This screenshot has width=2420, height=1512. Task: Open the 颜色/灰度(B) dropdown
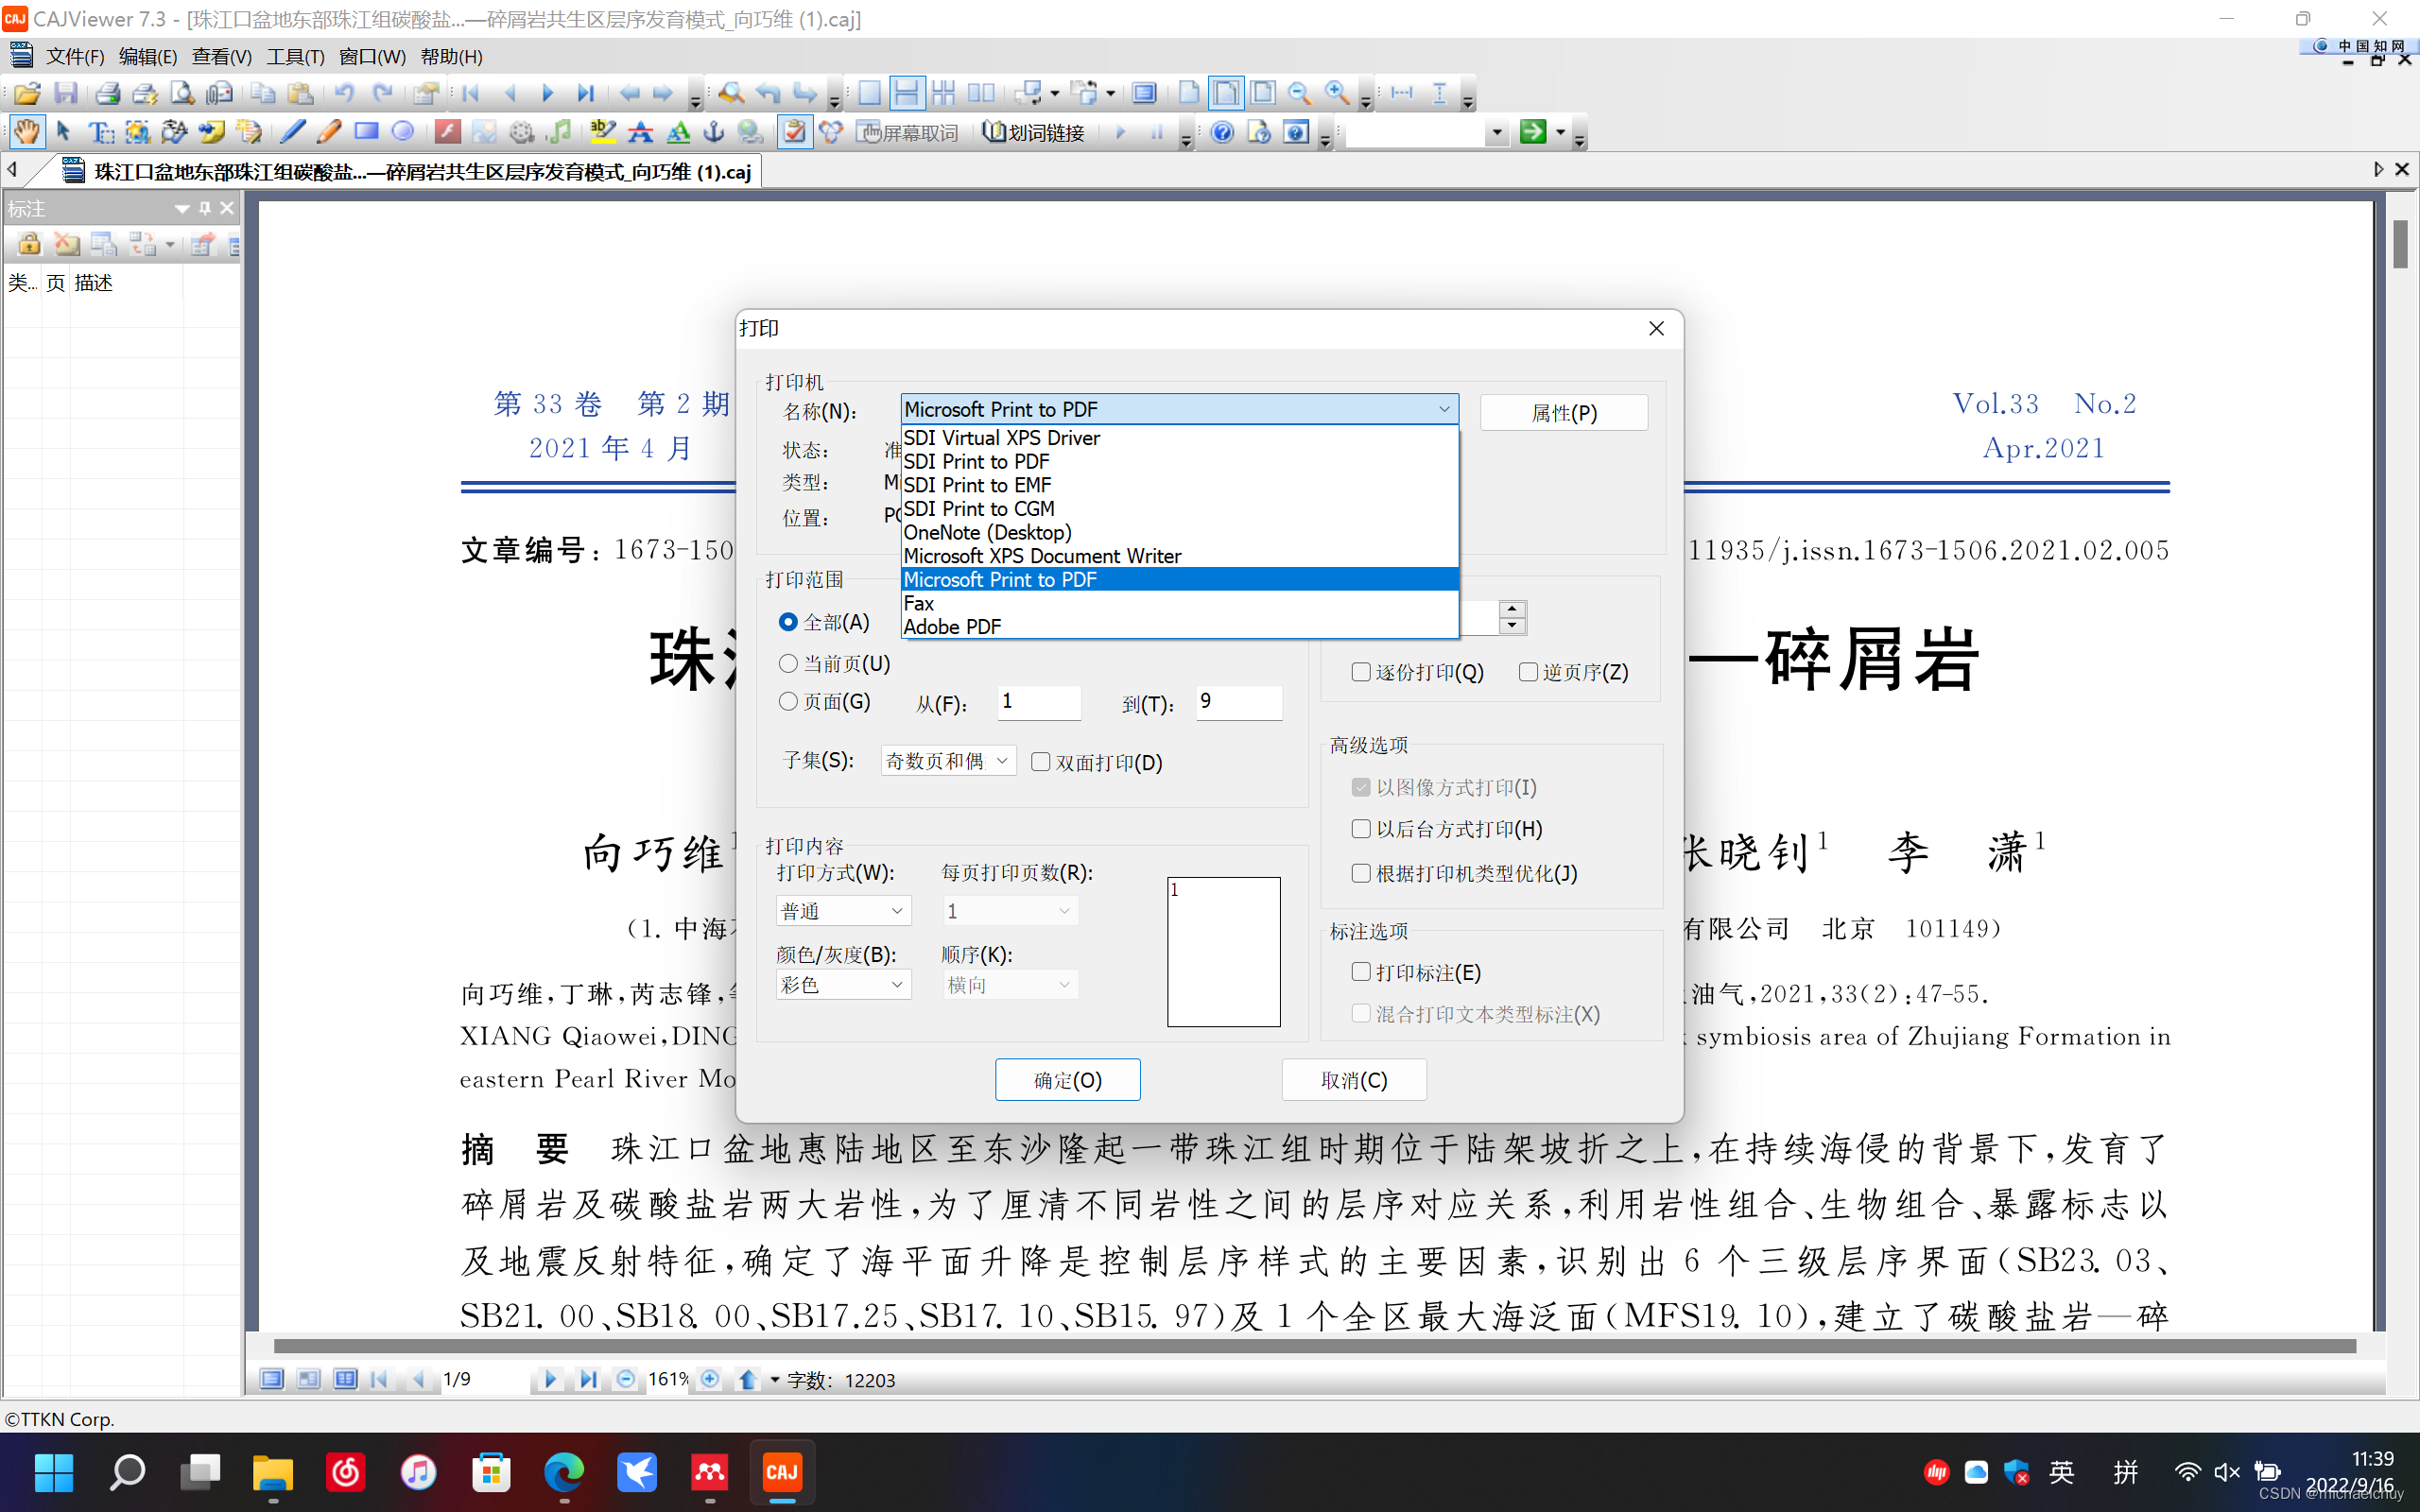843,985
